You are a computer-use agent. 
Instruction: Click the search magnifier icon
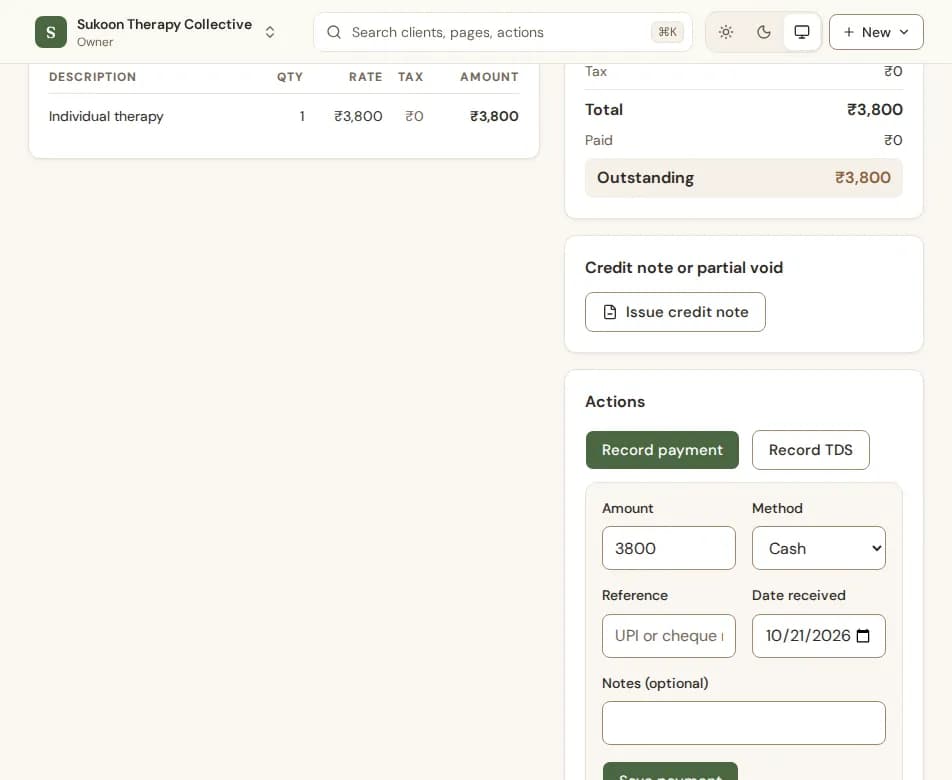click(x=334, y=32)
